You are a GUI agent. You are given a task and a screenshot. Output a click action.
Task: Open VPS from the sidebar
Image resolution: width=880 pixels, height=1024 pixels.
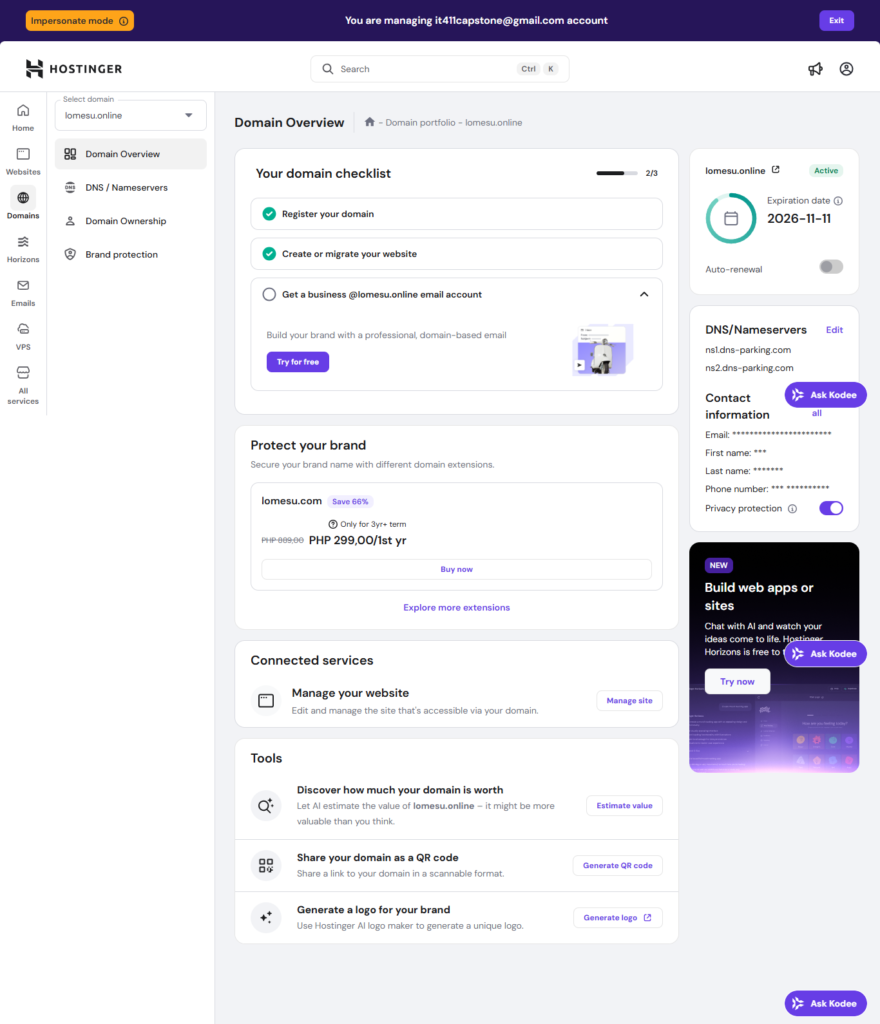(23, 336)
